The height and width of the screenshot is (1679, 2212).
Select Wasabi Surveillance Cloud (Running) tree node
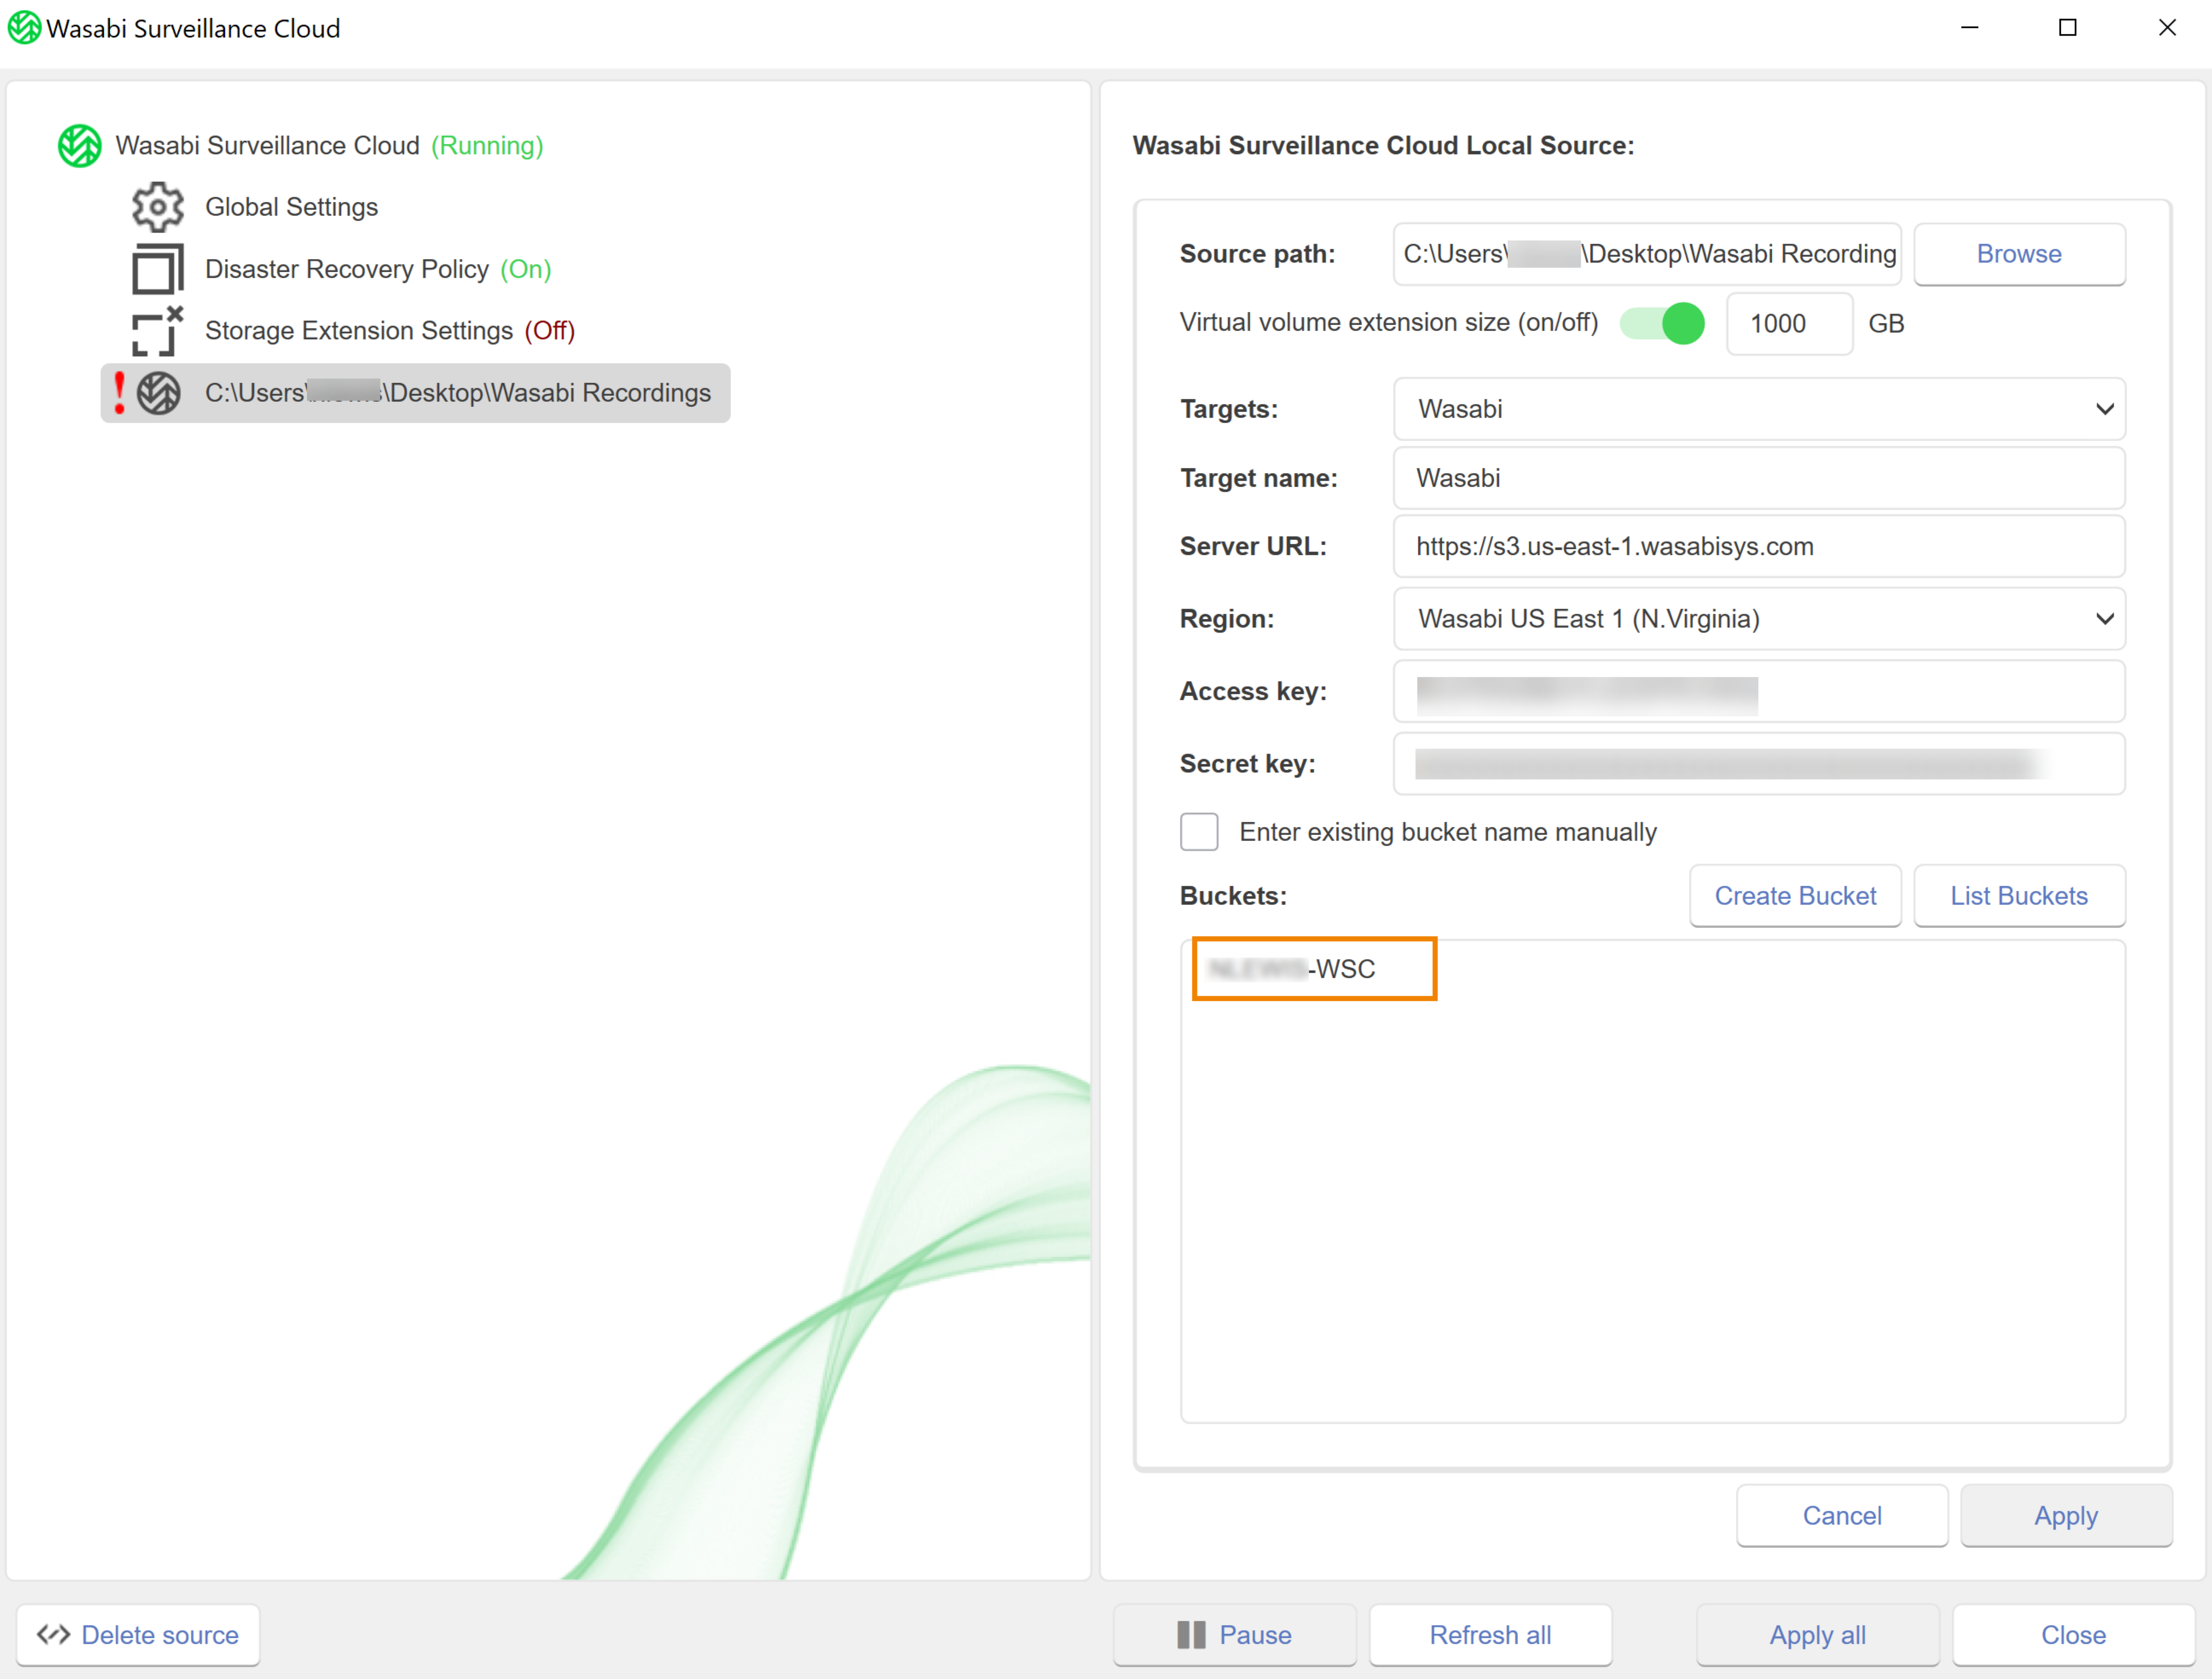tap(329, 146)
